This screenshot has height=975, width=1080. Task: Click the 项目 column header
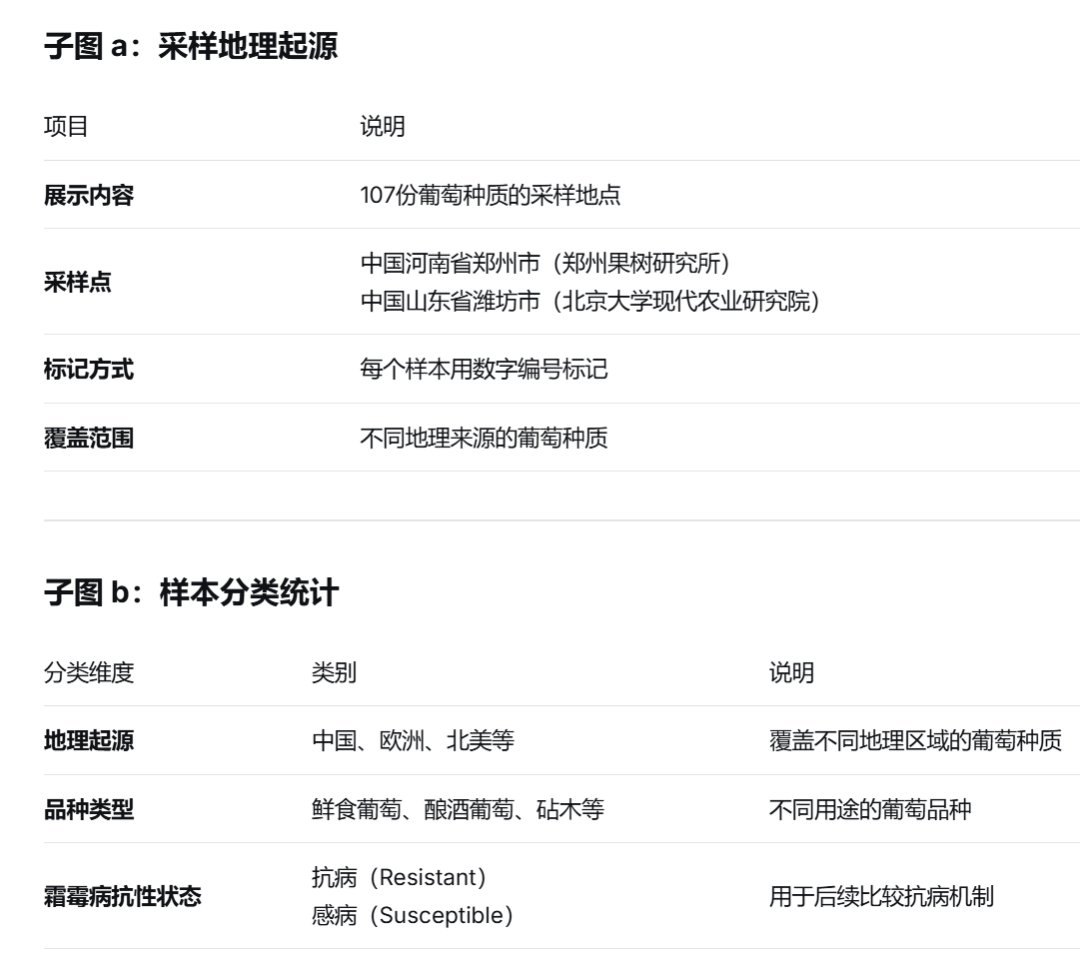(x=66, y=127)
